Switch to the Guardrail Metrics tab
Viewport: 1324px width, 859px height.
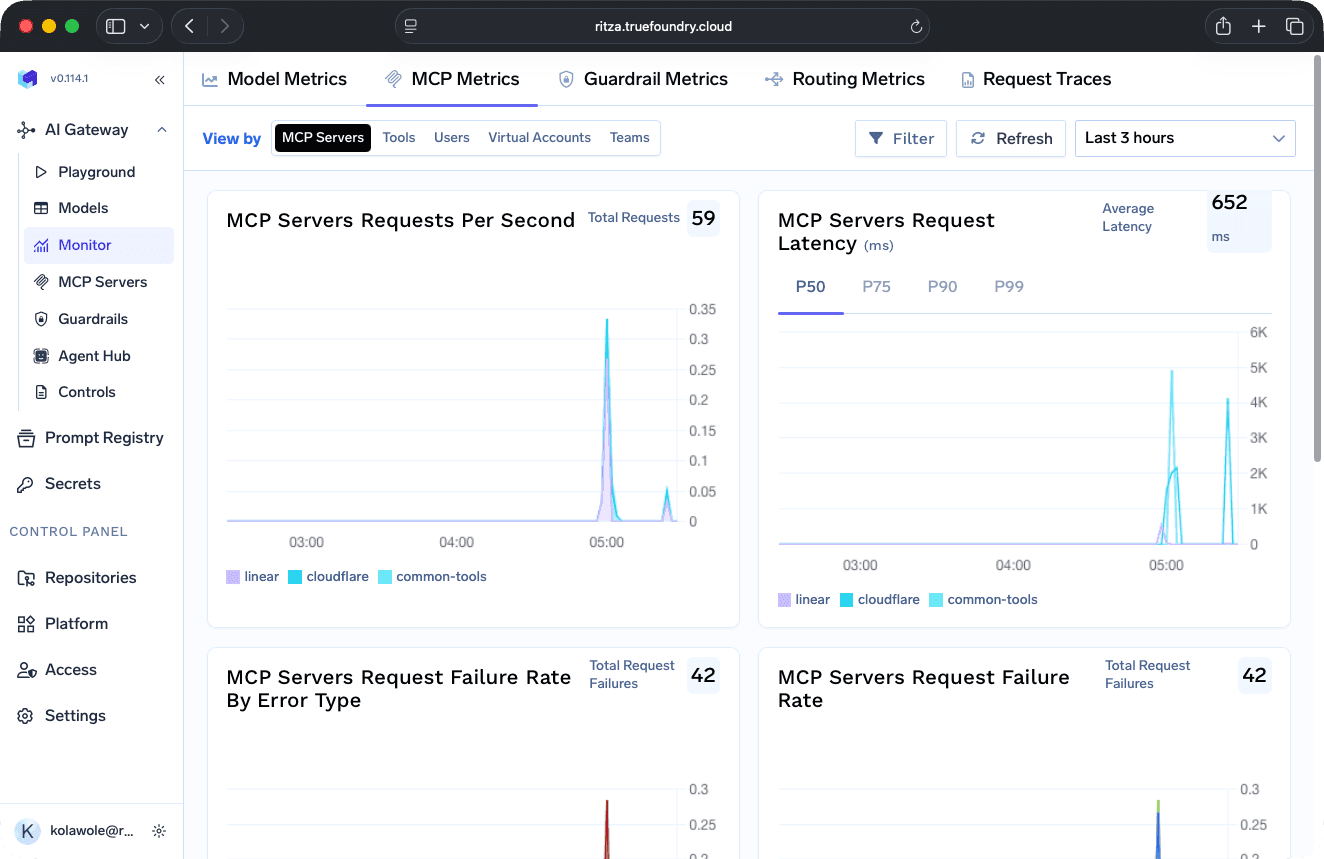click(643, 78)
